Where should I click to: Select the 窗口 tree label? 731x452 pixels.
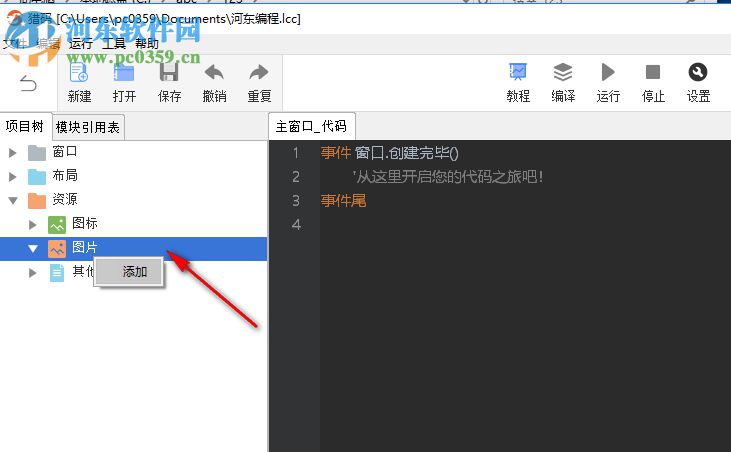coord(65,151)
